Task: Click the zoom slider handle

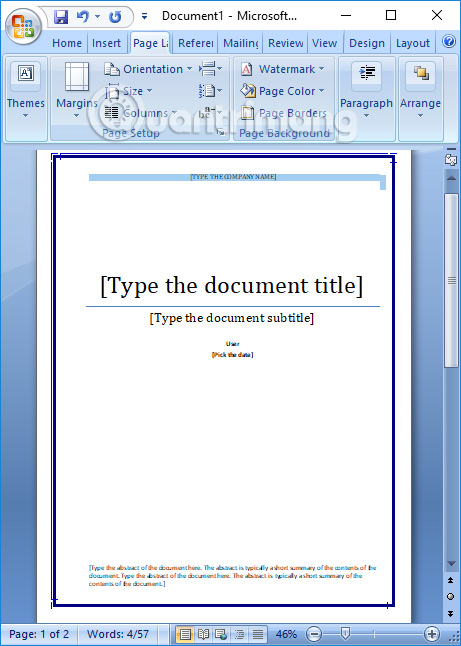Action: coord(346,634)
